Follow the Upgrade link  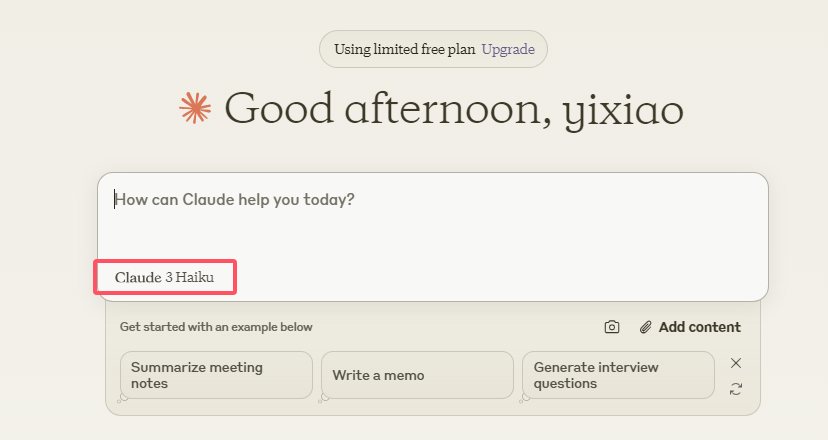(x=508, y=49)
